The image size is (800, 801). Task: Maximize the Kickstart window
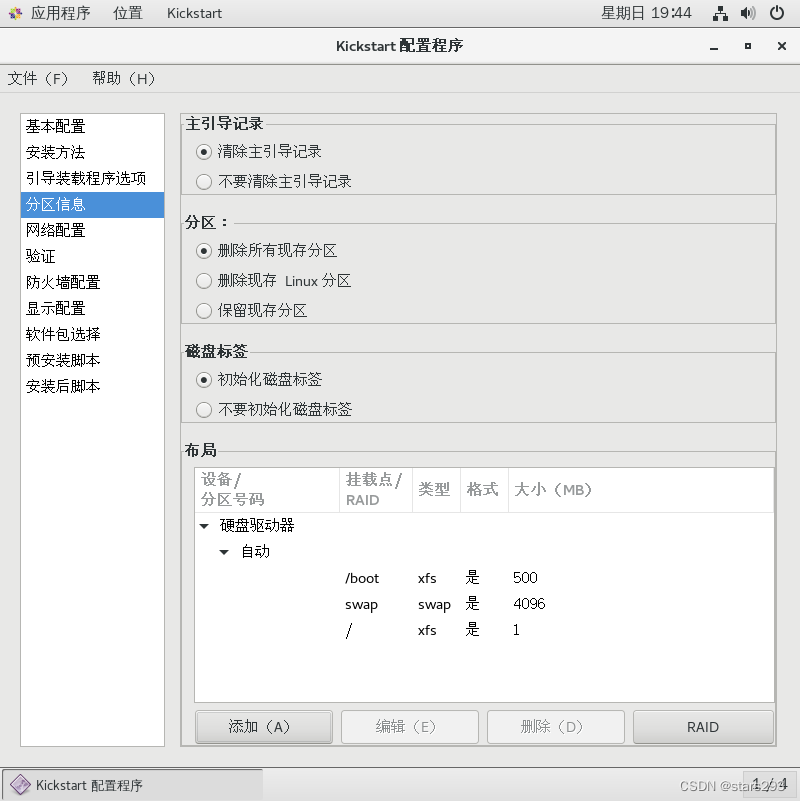coord(748,46)
